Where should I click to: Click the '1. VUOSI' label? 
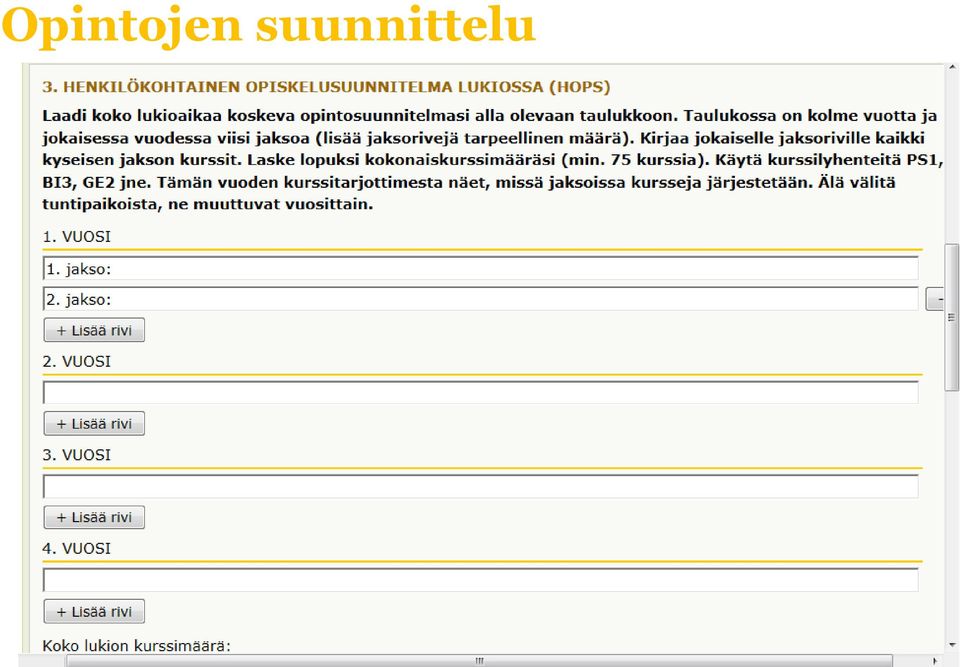click(77, 236)
